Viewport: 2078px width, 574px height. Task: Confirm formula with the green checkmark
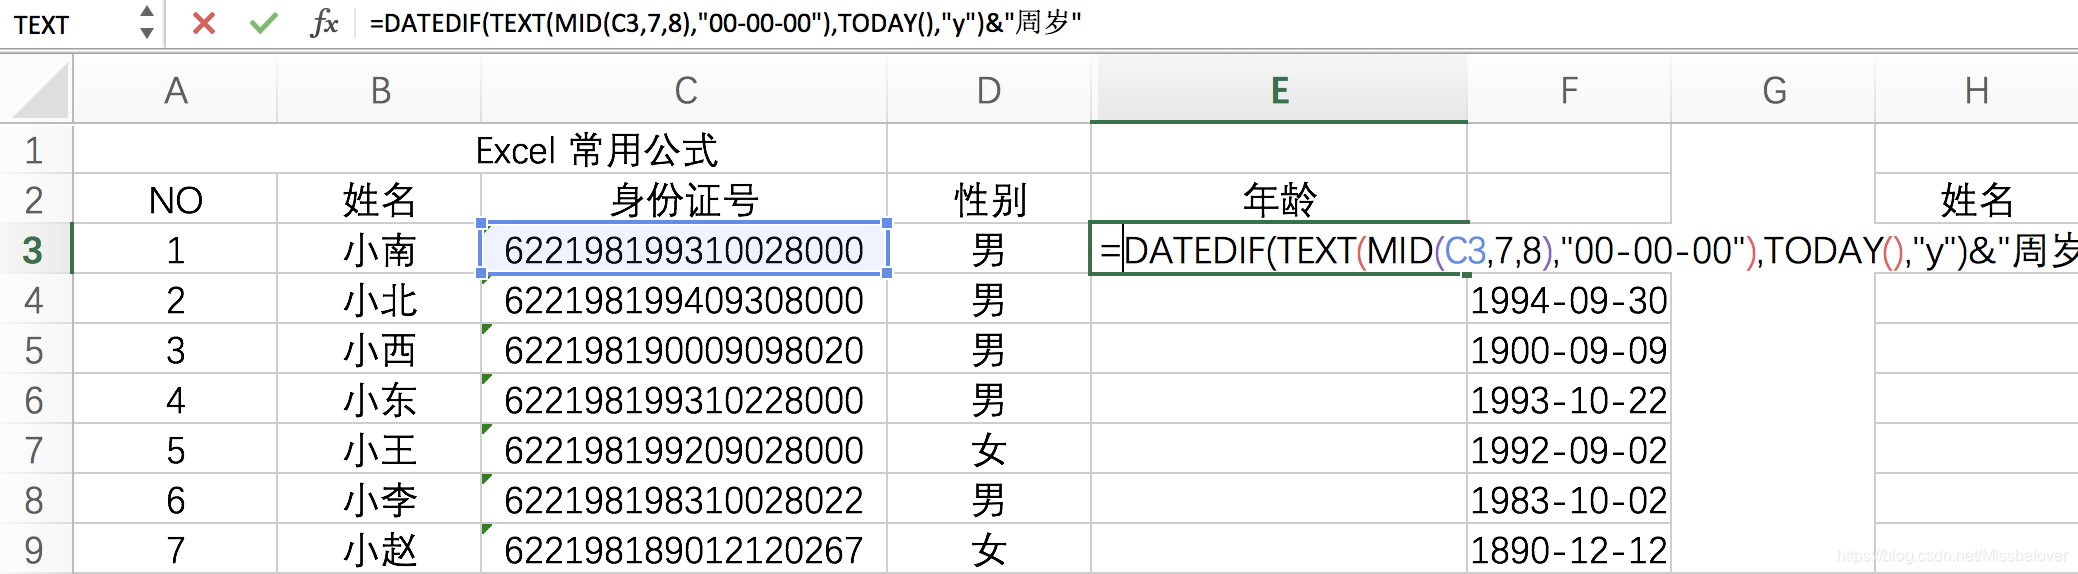pyautogui.click(x=264, y=23)
